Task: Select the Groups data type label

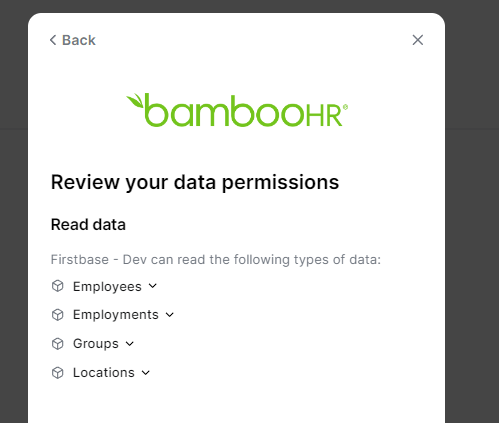Action: (96, 344)
